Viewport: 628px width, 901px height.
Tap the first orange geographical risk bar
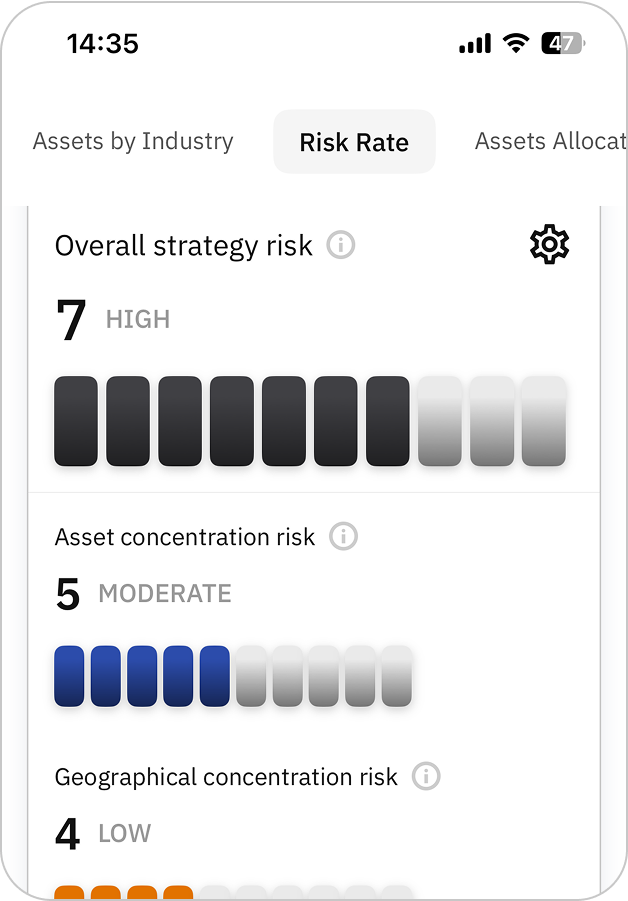point(69,892)
